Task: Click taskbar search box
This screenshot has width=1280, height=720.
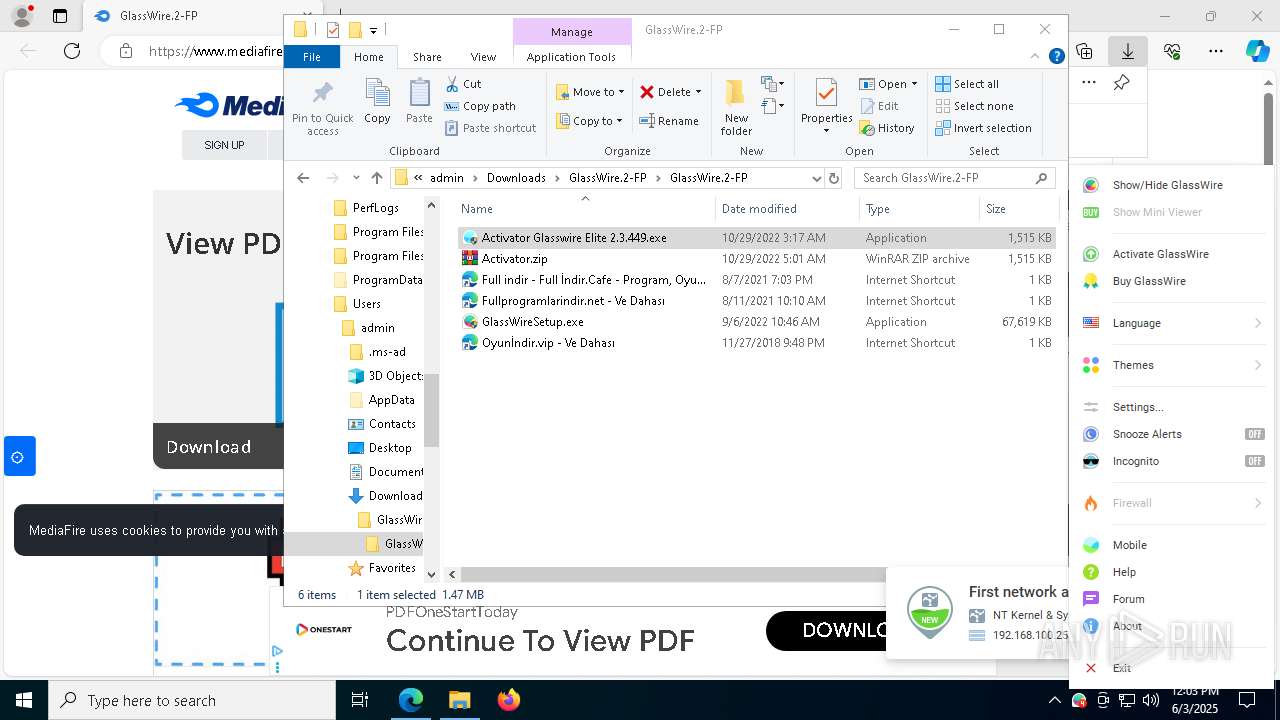Action: tap(192, 700)
